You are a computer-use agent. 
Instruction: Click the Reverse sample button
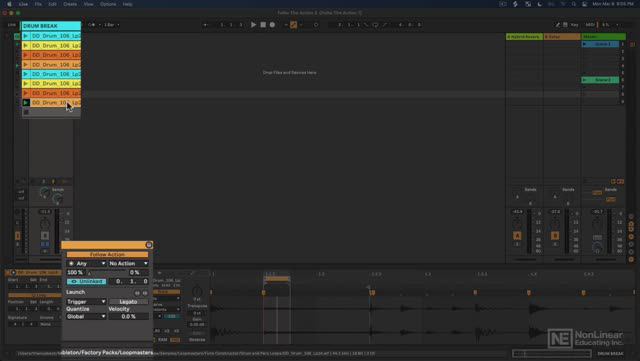tap(197, 340)
